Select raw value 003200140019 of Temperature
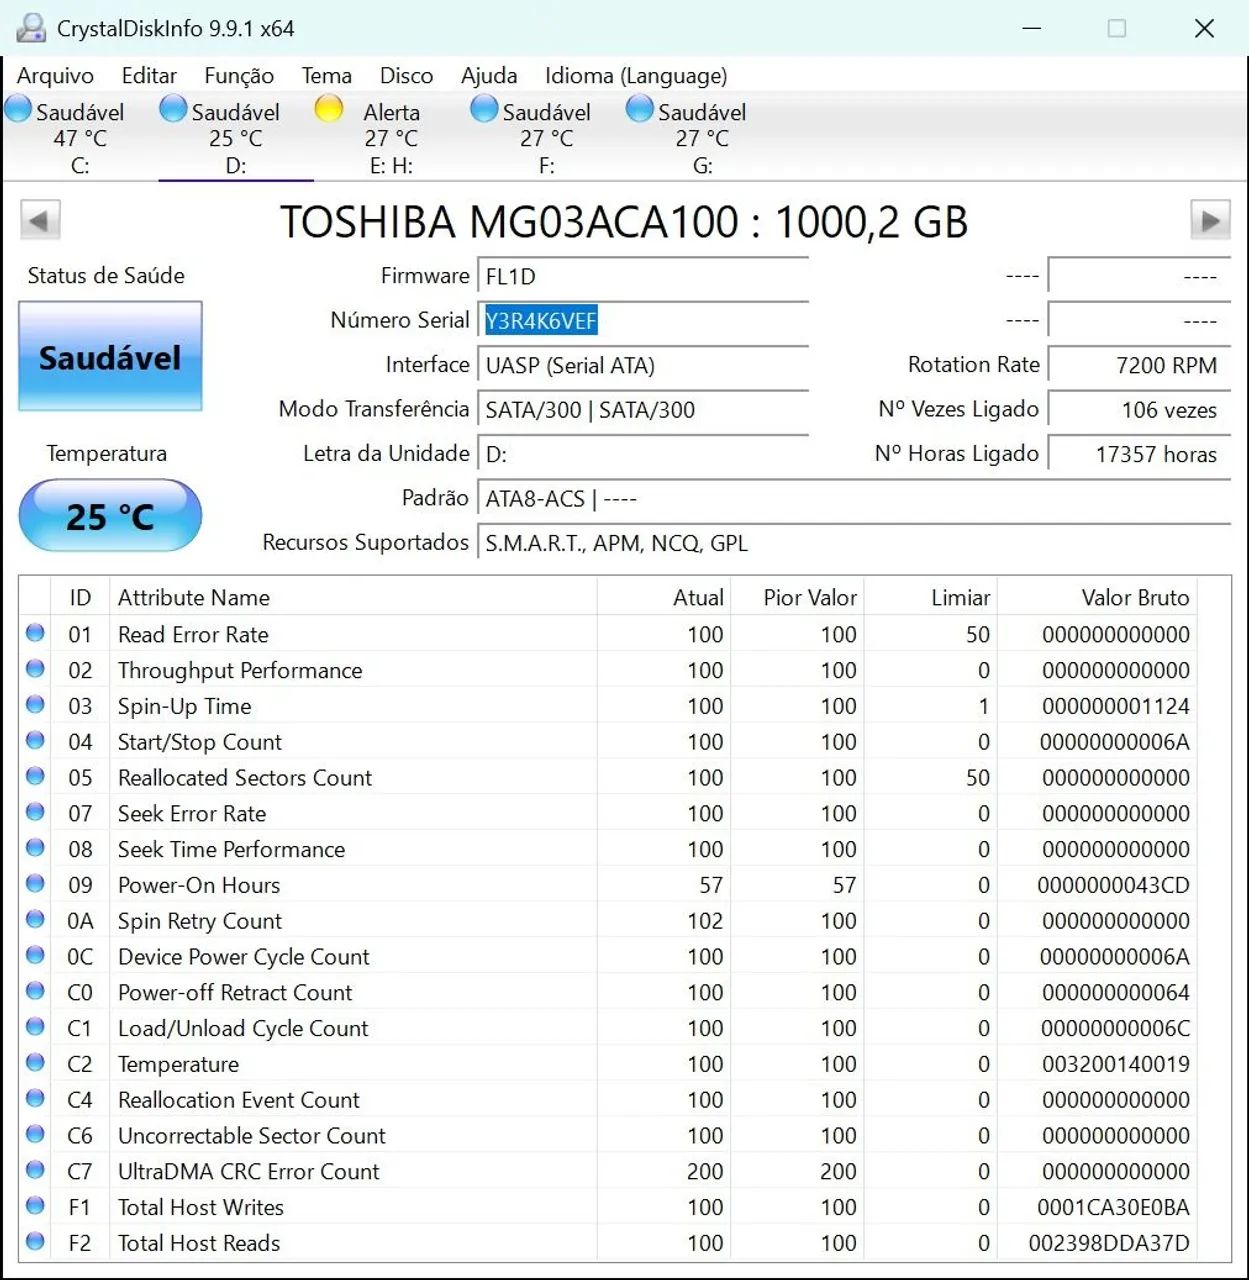The width and height of the screenshot is (1249, 1280). pyautogui.click(x=1115, y=1064)
